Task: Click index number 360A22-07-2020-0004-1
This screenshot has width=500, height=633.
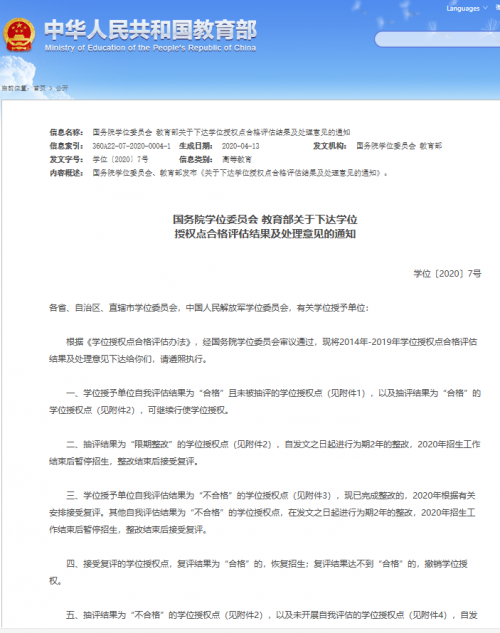Action: click(132, 146)
